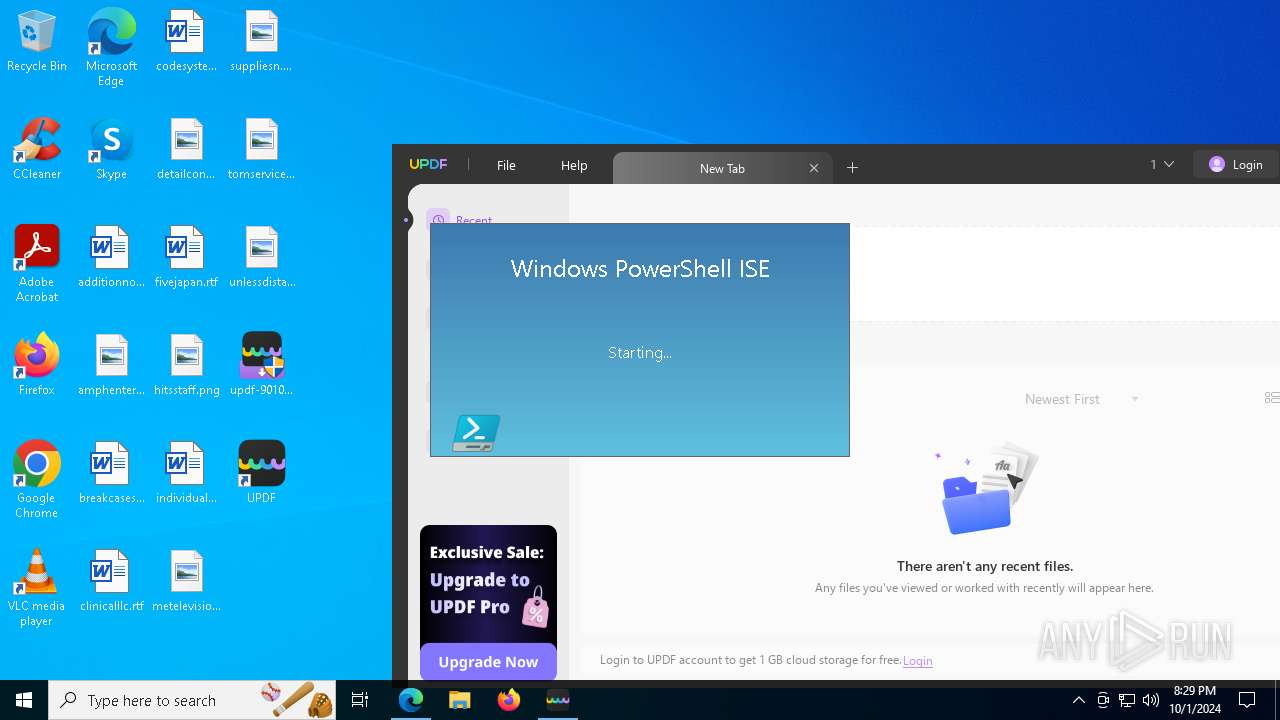The height and width of the screenshot is (720, 1280).
Task: Select the codesyste Word document icon
Action: click(x=186, y=42)
